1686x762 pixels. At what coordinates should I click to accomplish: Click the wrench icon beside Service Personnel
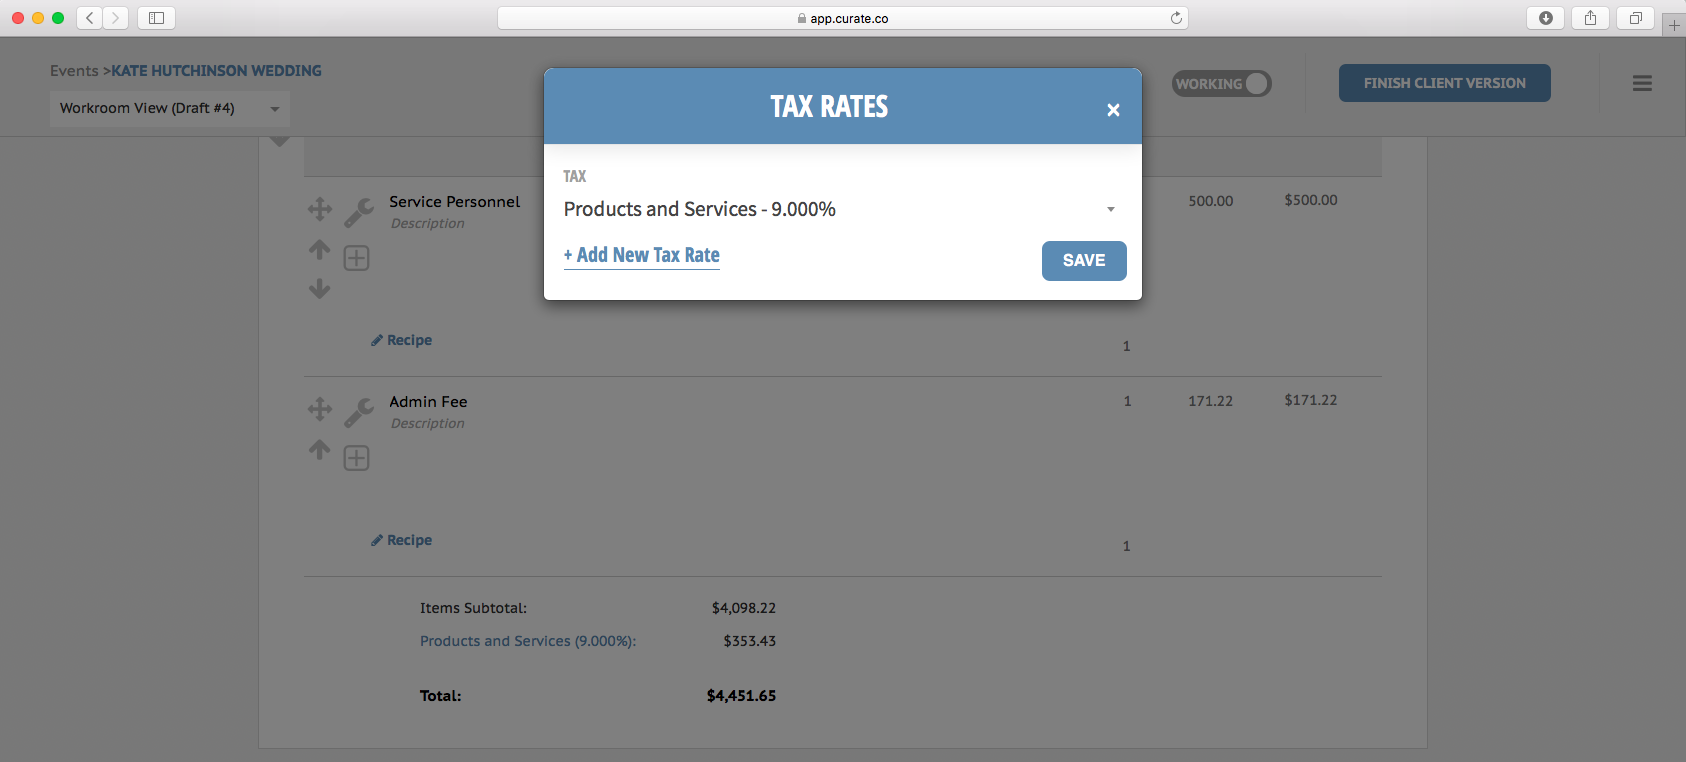[x=359, y=212]
